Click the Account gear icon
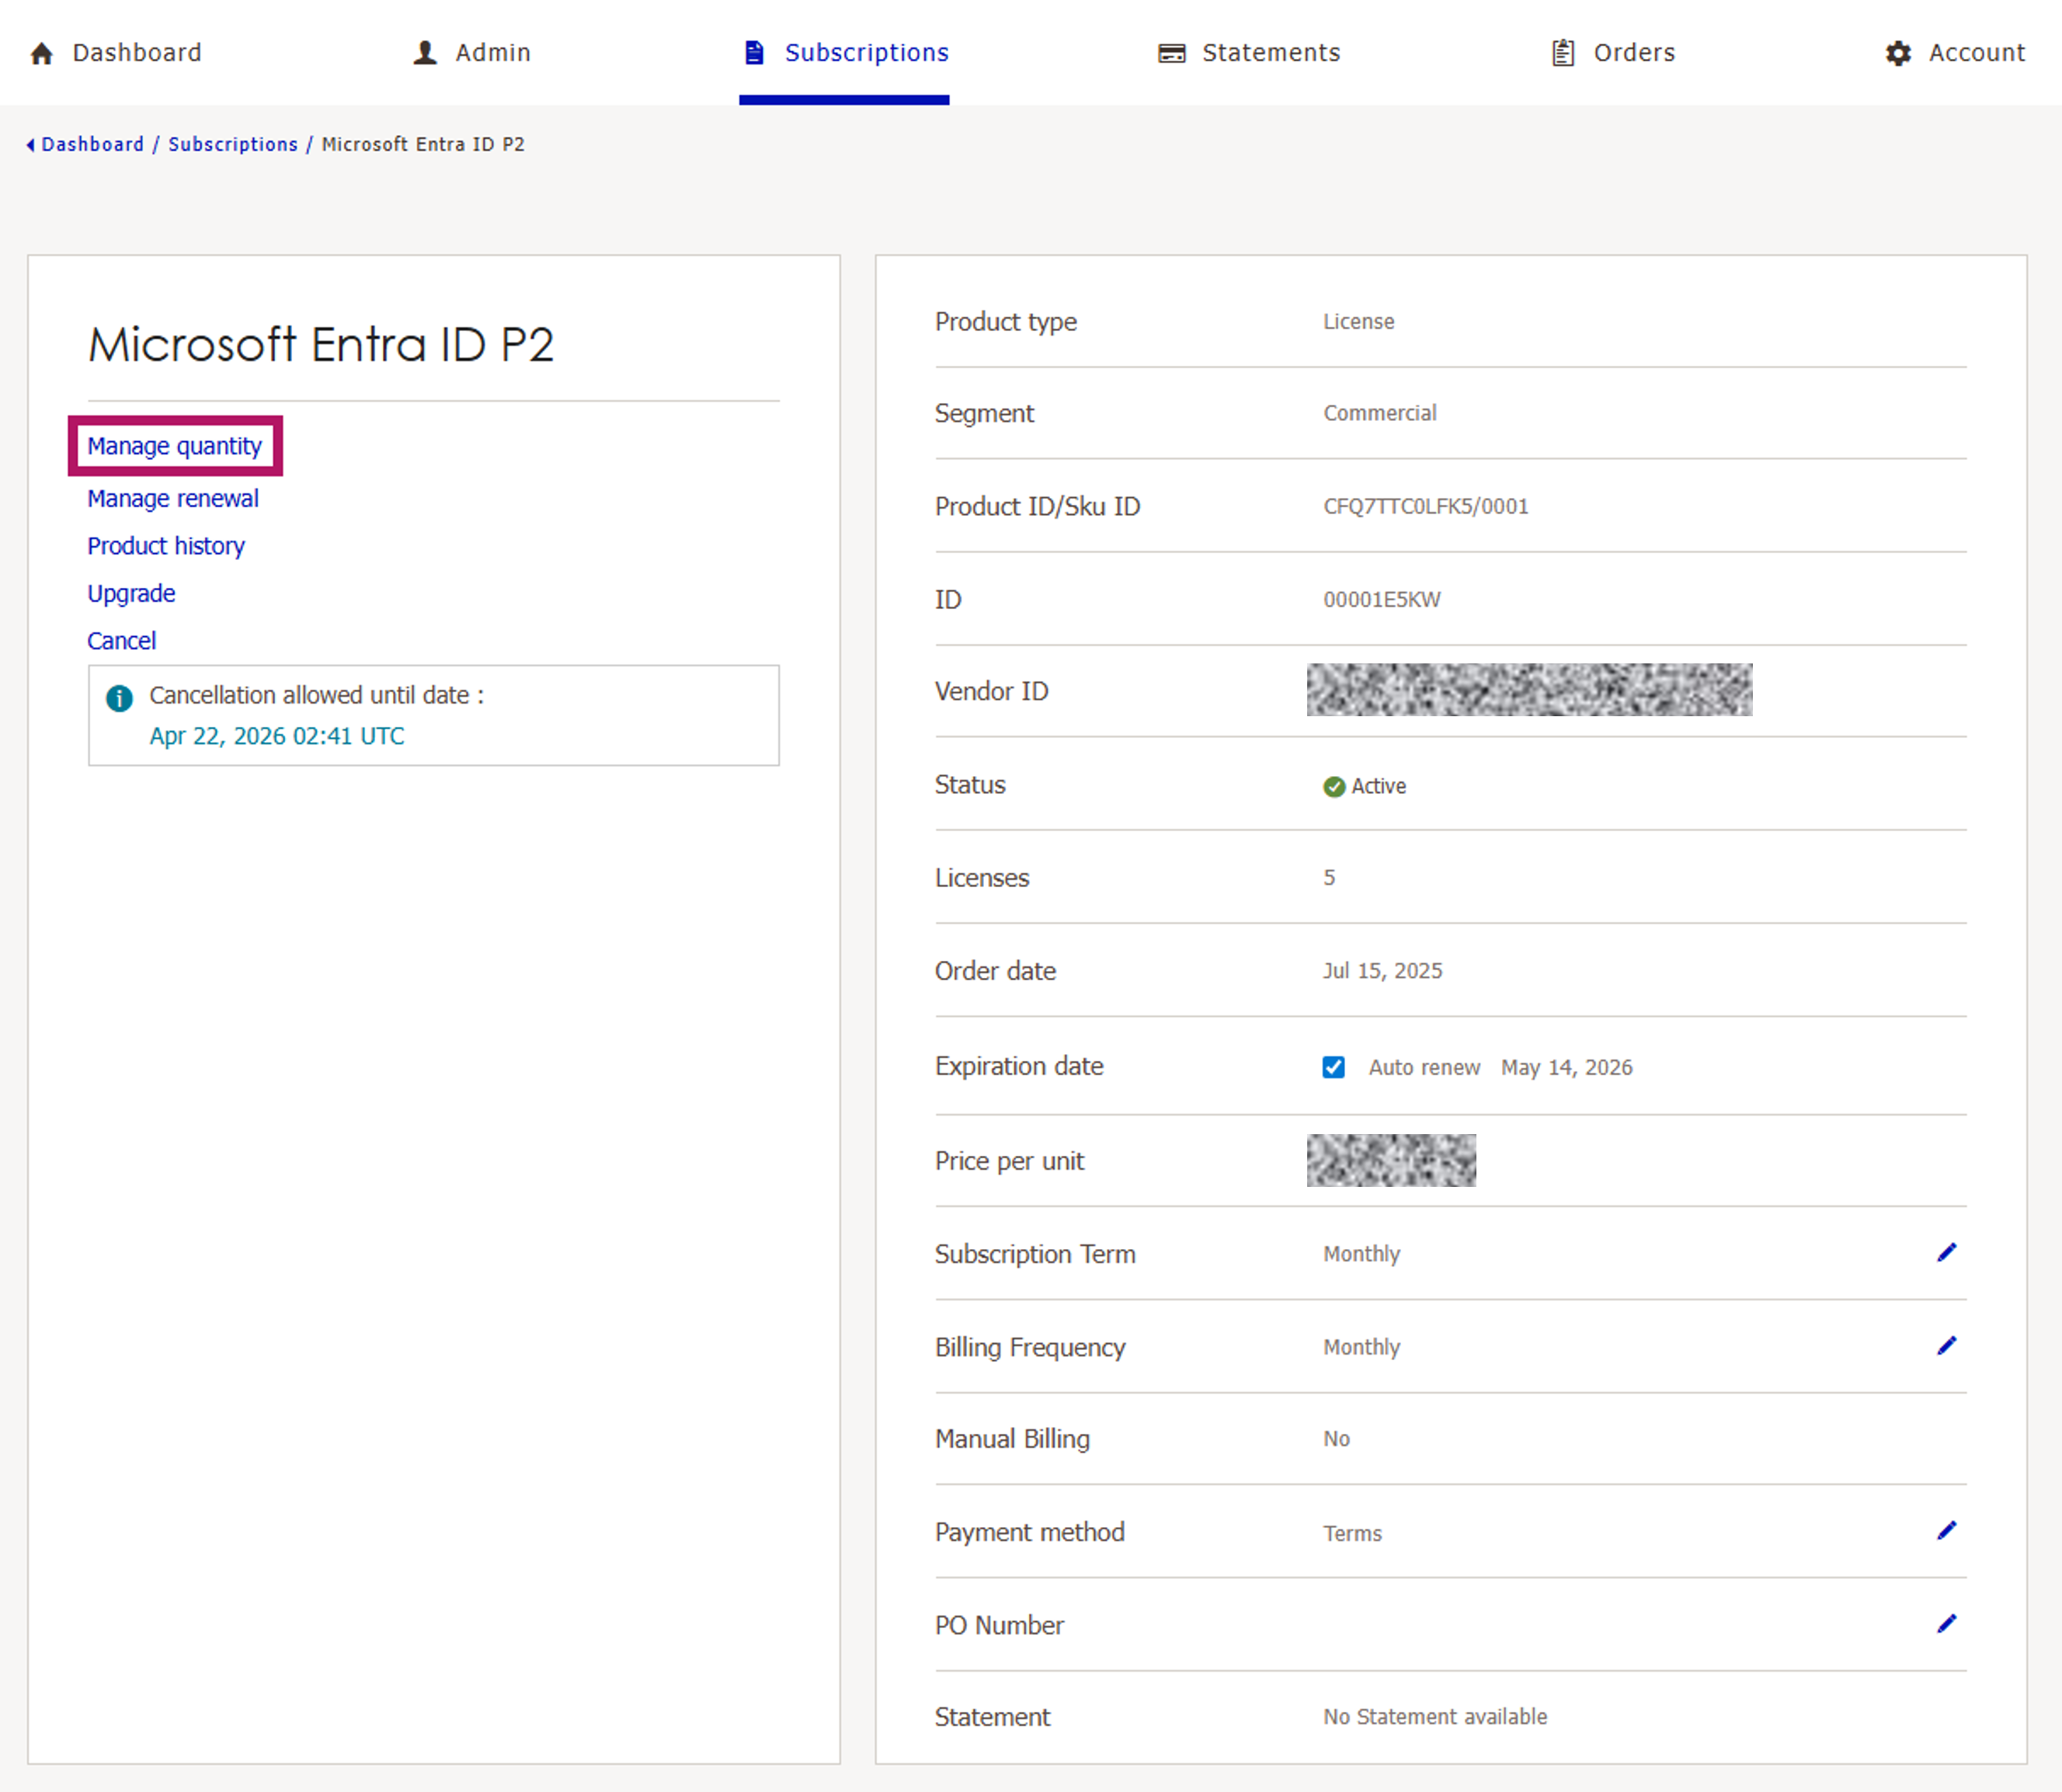The width and height of the screenshot is (2062, 1792). [x=1897, y=53]
